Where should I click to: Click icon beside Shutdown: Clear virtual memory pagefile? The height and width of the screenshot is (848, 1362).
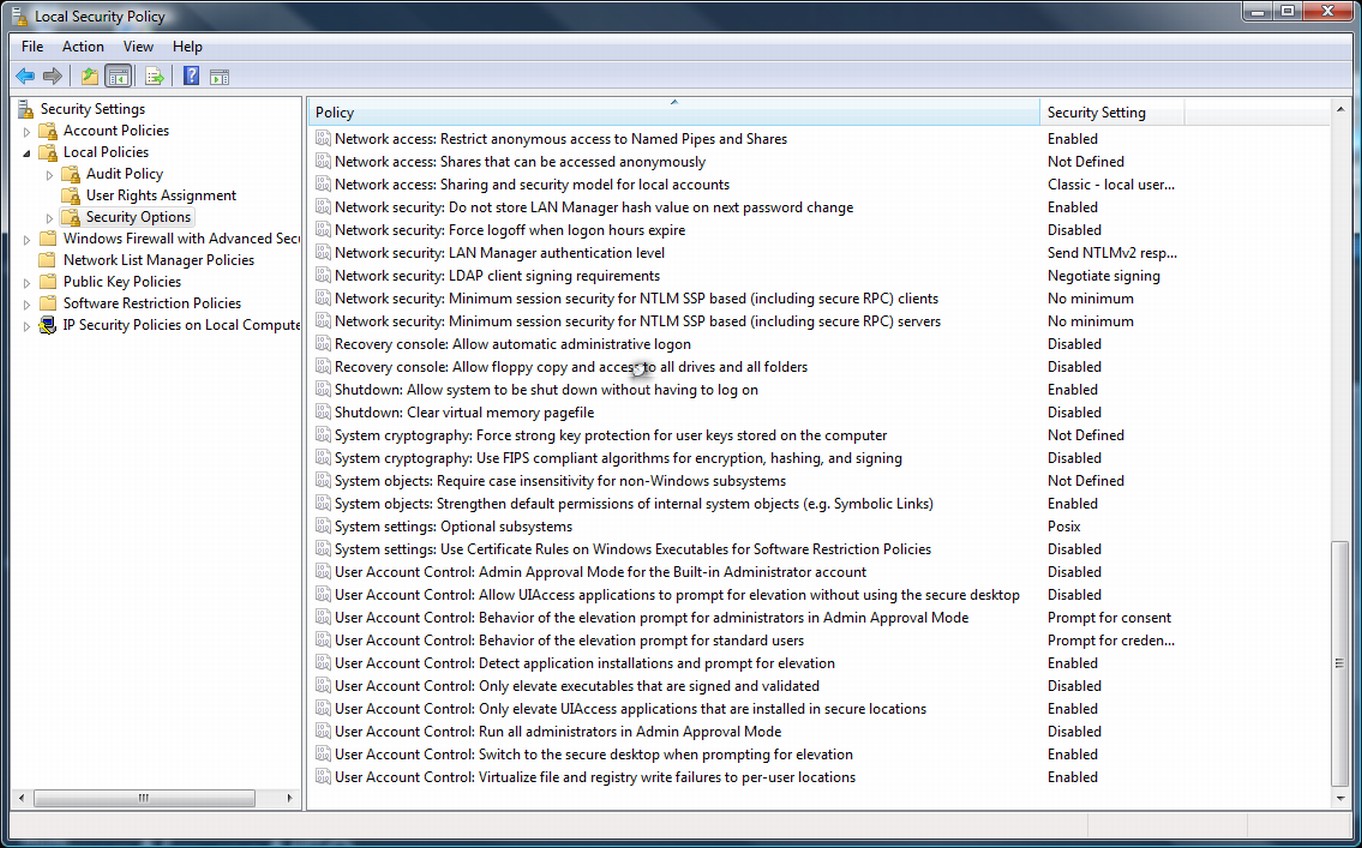(x=322, y=413)
